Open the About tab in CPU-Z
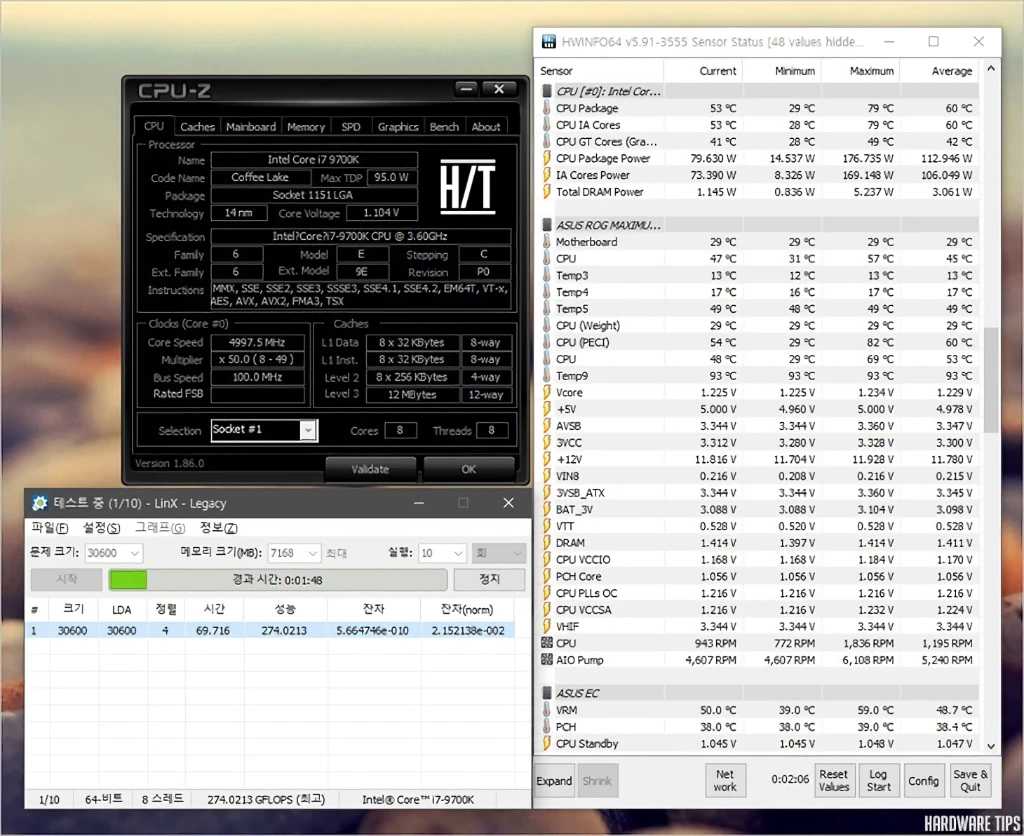1024x836 pixels. pyautogui.click(x=486, y=127)
